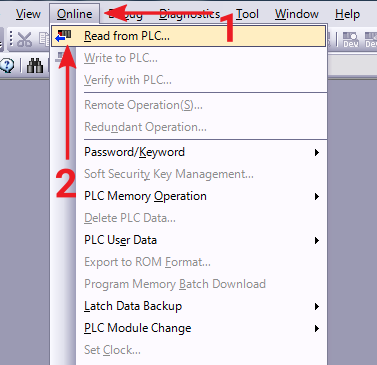Screen dimensions: 377x365
Task: Open the Help menu
Action: click(x=347, y=14)
